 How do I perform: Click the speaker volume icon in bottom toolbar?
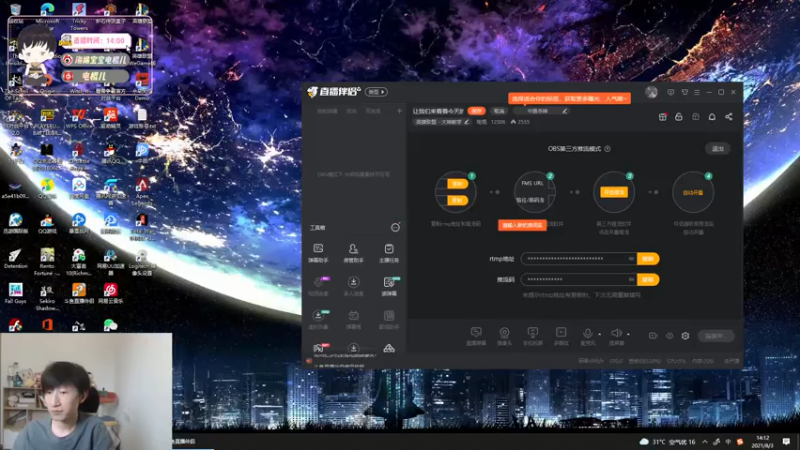pyautogui.click(x=616, y=333)
